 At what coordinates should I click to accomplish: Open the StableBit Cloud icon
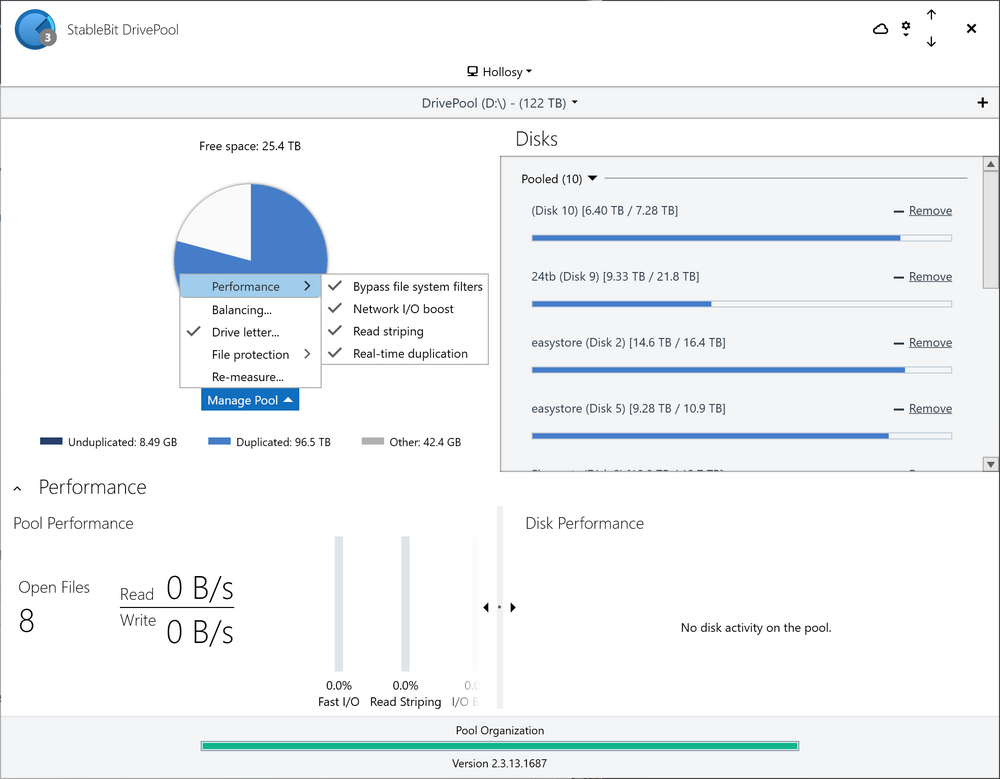tap(880, 29)
